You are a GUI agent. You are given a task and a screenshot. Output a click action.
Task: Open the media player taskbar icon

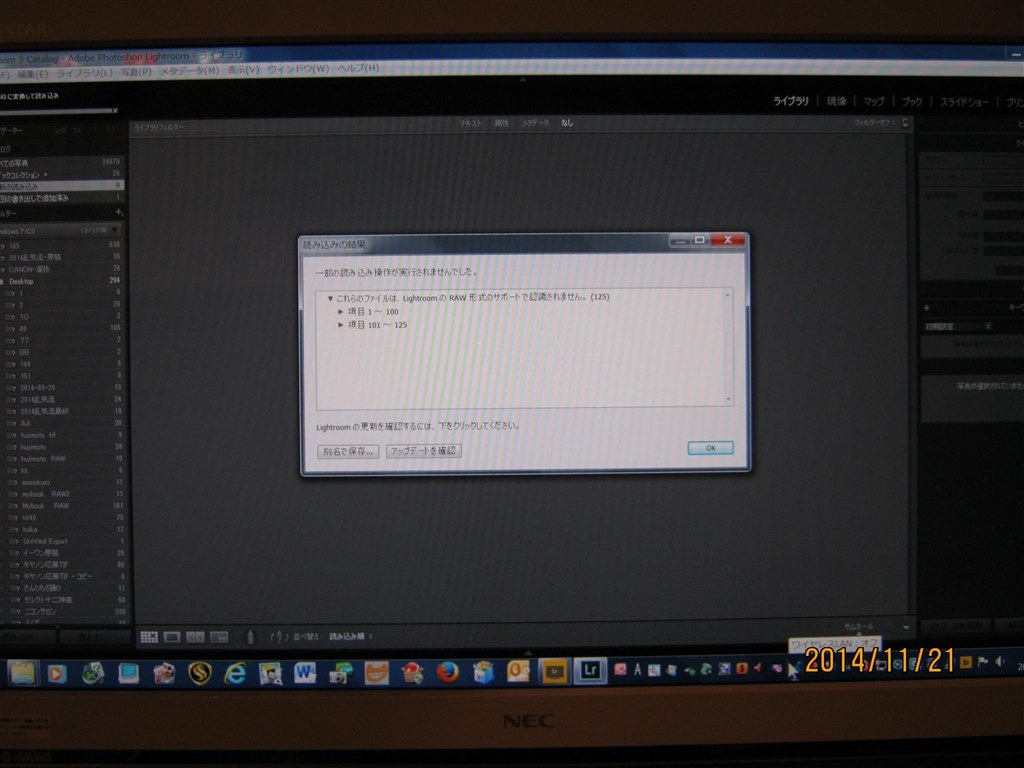click(57, 673)
